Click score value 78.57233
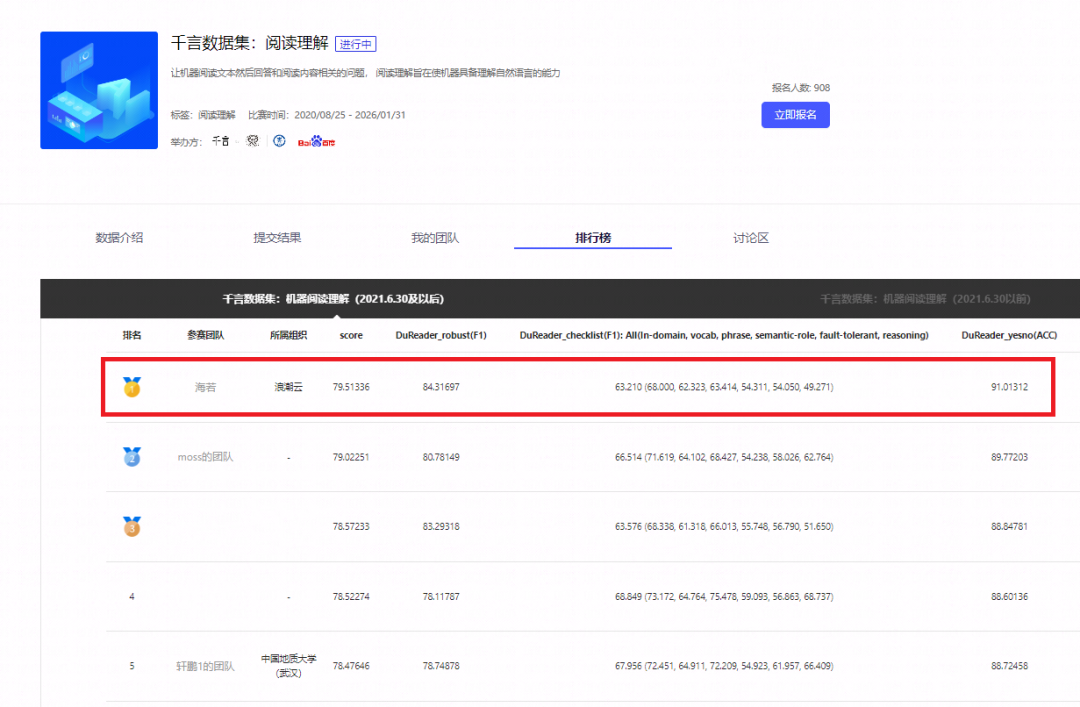The height and width of the screenshot is (707, 1080). click(x=351, y=526)
